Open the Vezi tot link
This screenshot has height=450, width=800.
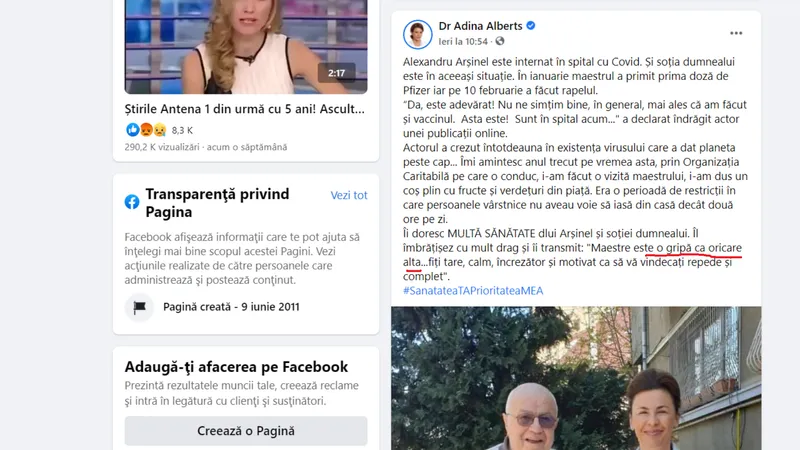[x=349, y=195]
